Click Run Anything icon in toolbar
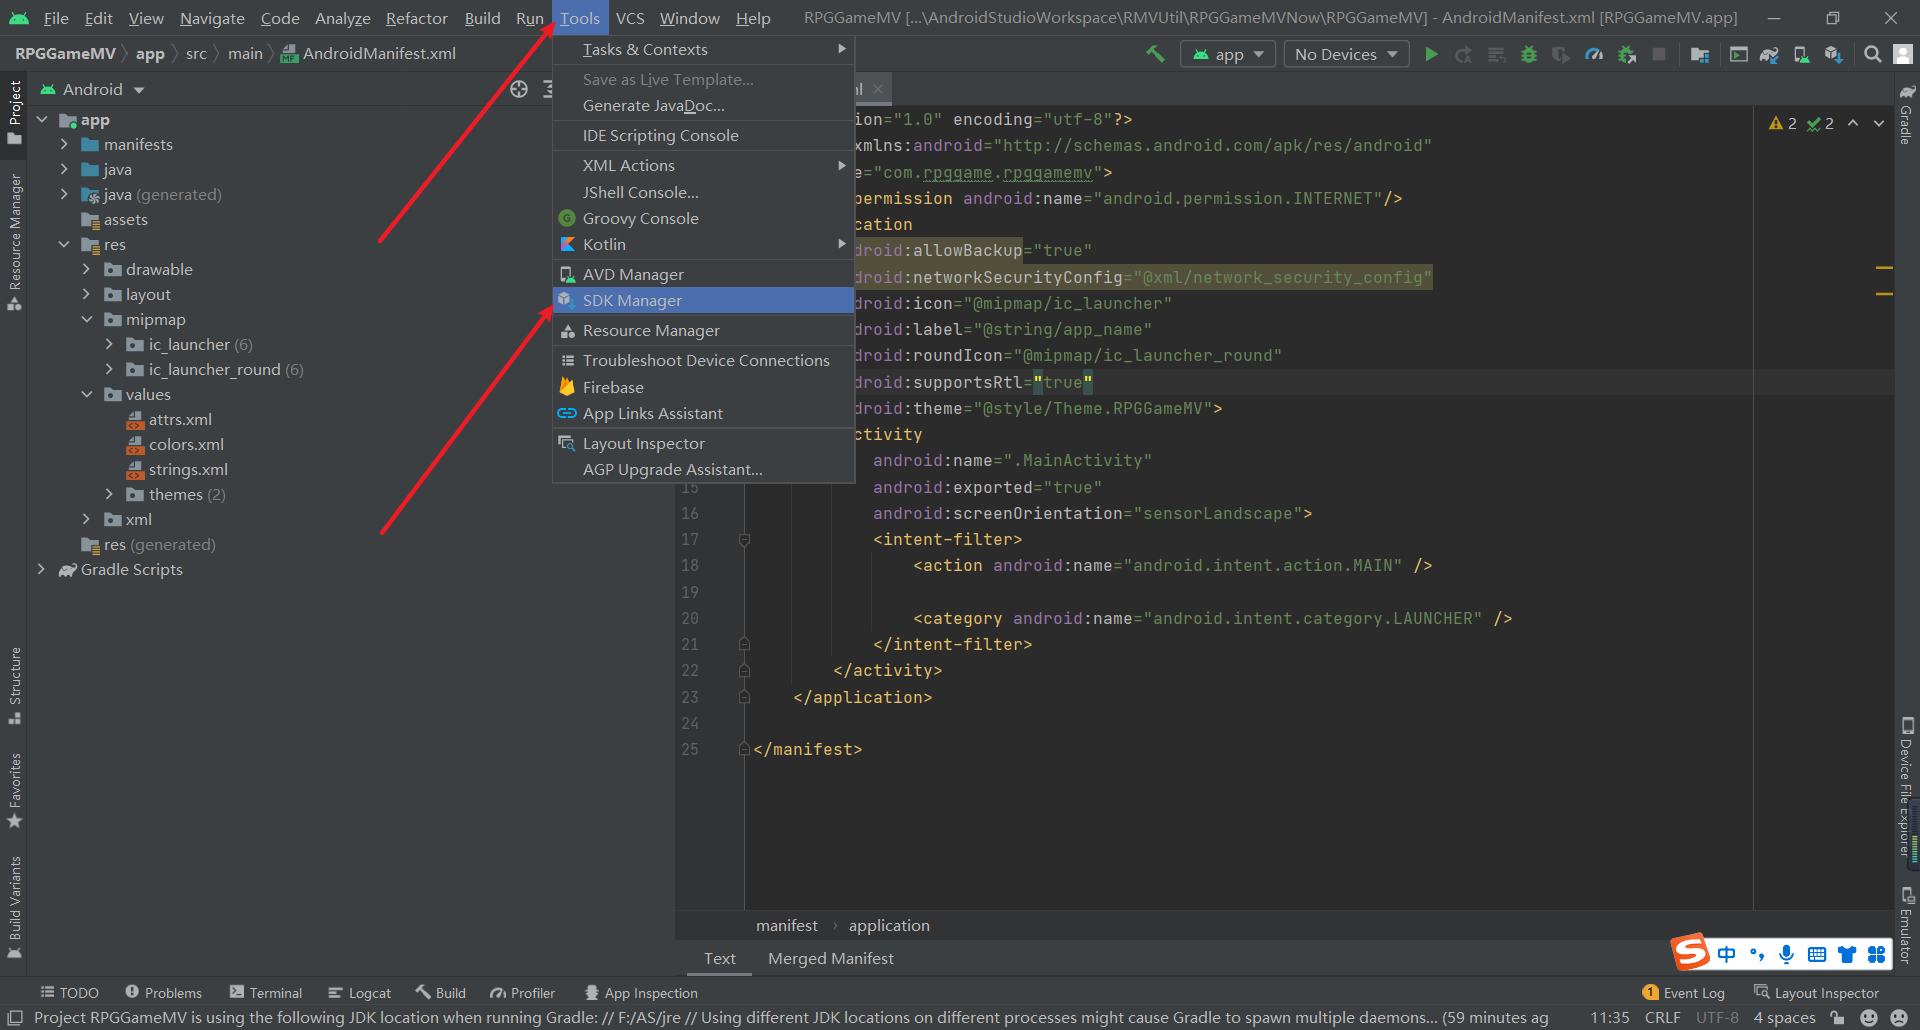This screenshot has width=1920, height=1030. pos(1739,54)
